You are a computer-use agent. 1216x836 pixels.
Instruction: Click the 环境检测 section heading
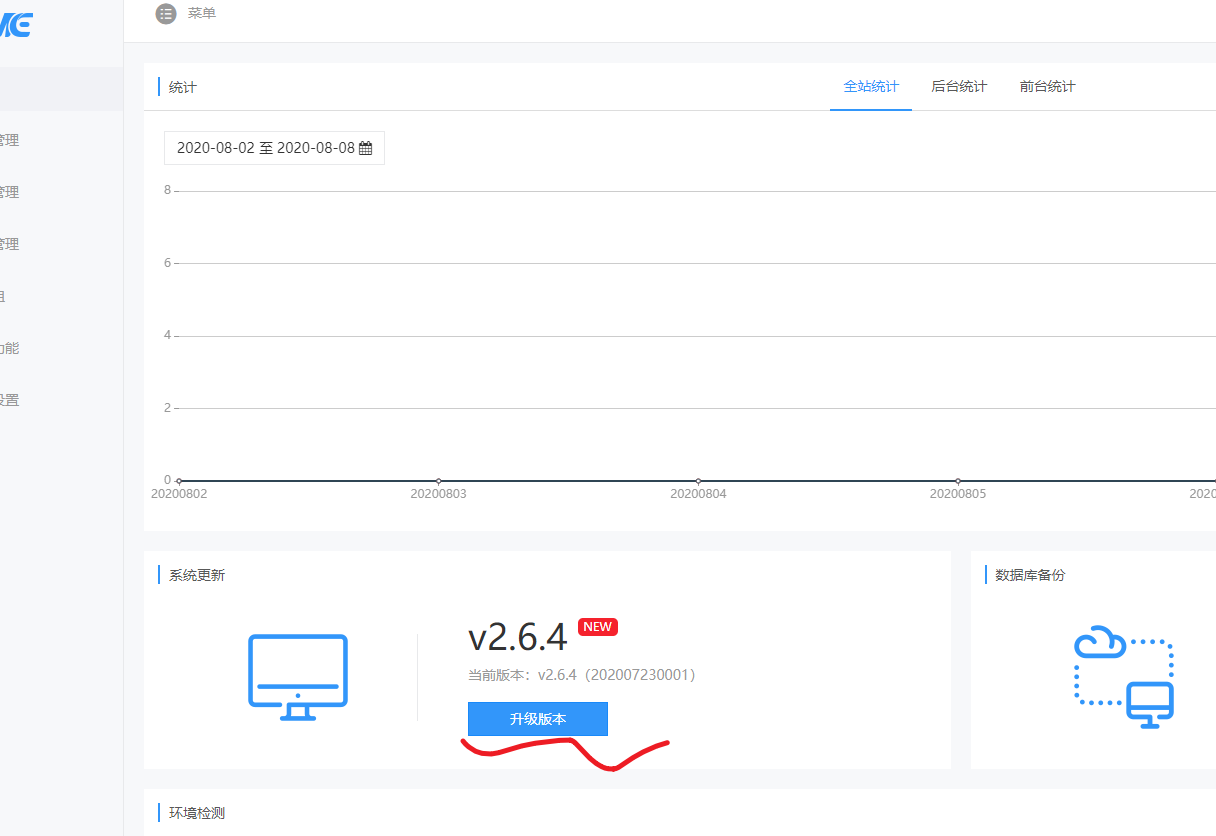[x=197, y=813]
